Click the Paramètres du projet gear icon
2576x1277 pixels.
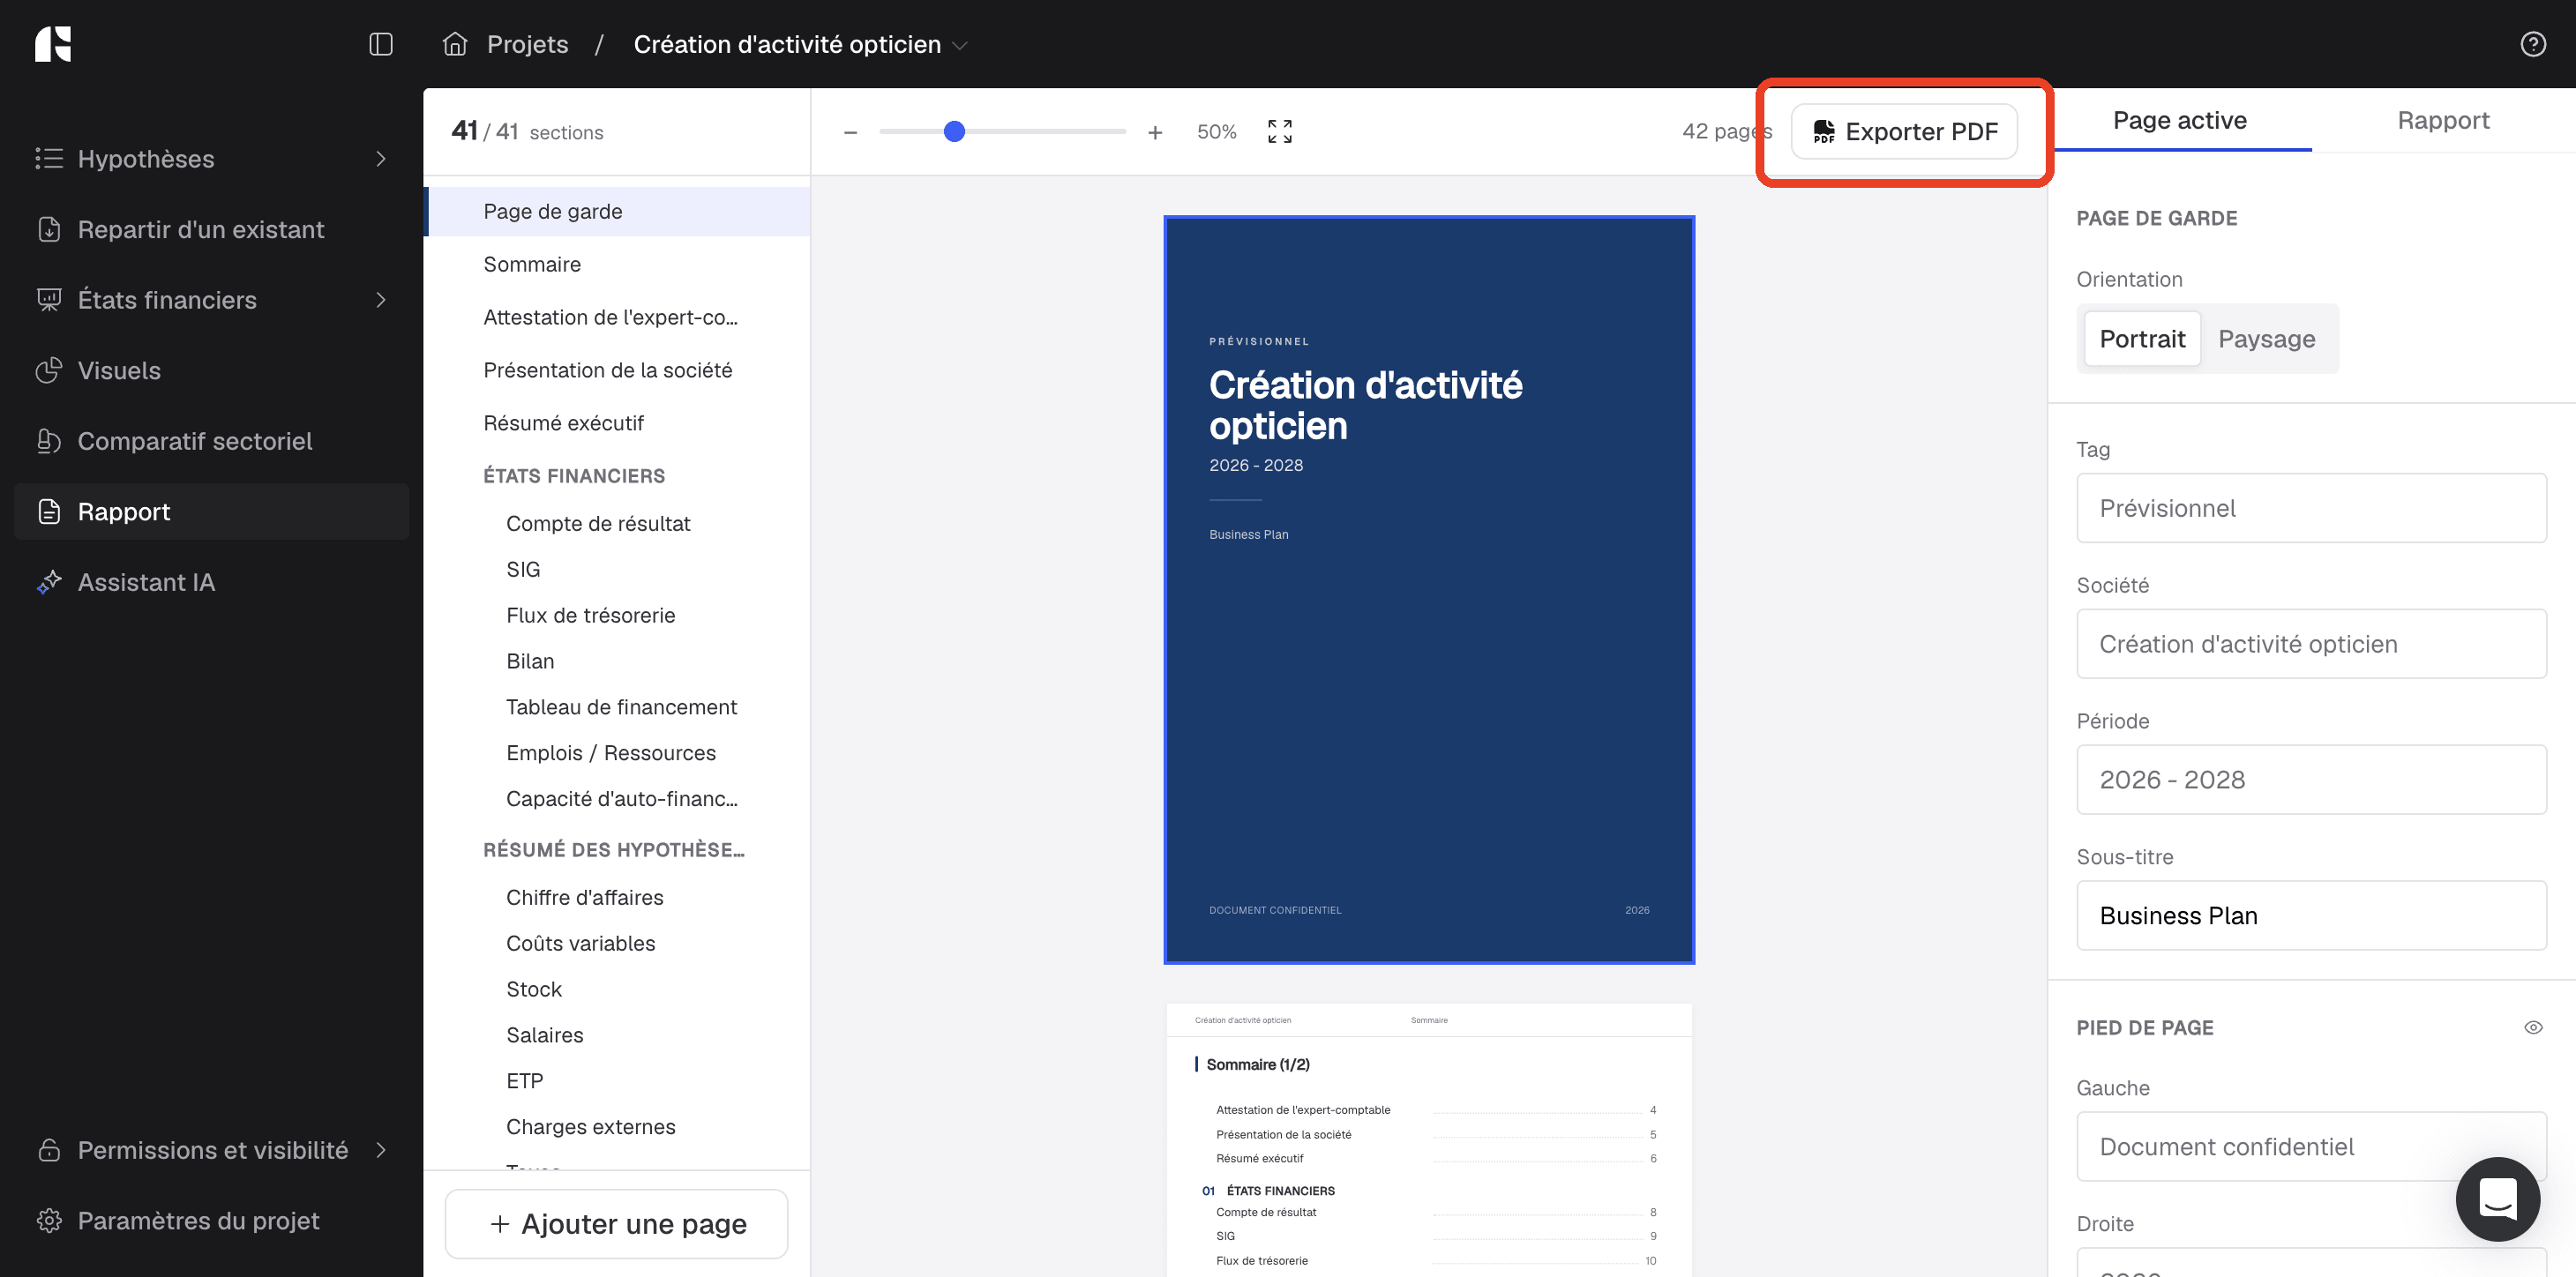click(49, 1220)
